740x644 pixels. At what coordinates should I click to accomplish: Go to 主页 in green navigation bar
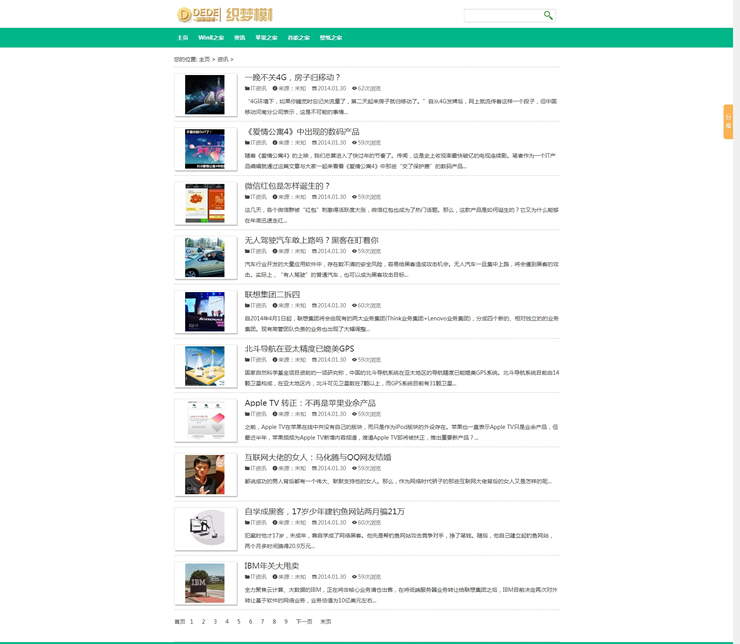click(182, 37)
